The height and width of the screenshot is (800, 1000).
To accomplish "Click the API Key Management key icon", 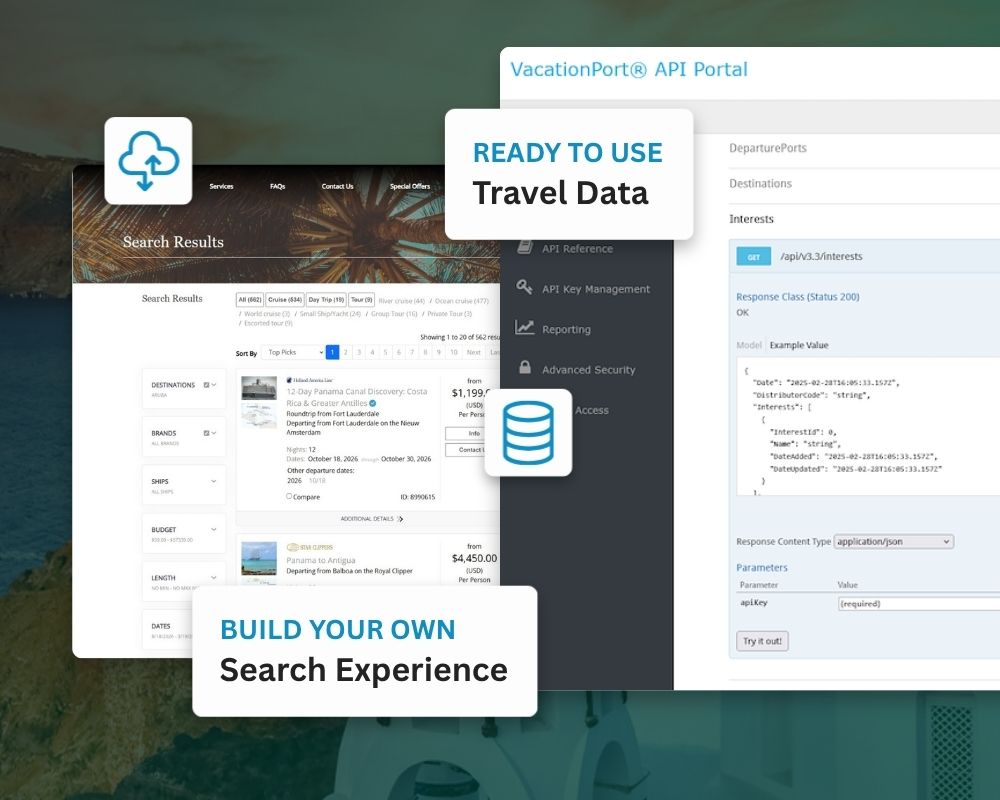I will [524, 287].
